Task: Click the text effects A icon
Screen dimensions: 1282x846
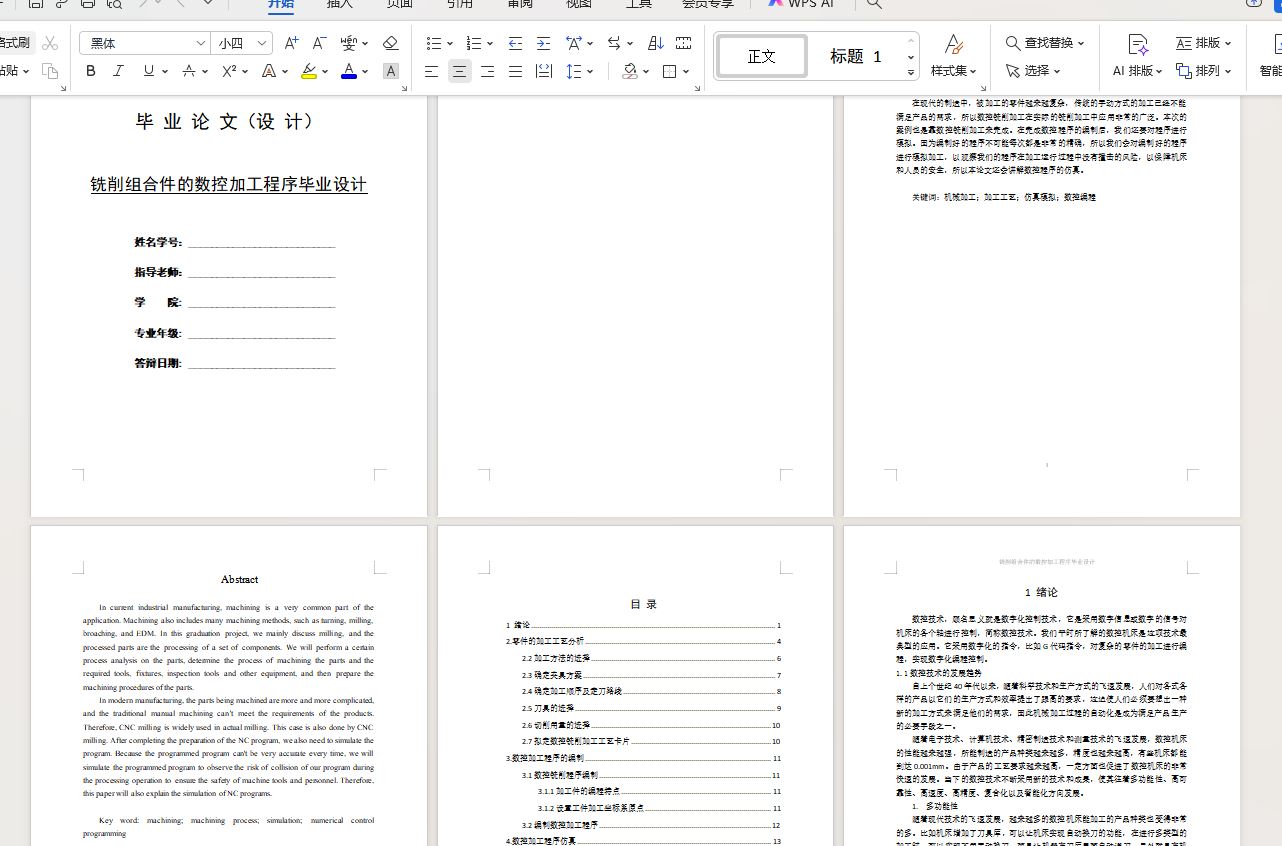Action: click(268, 71)
